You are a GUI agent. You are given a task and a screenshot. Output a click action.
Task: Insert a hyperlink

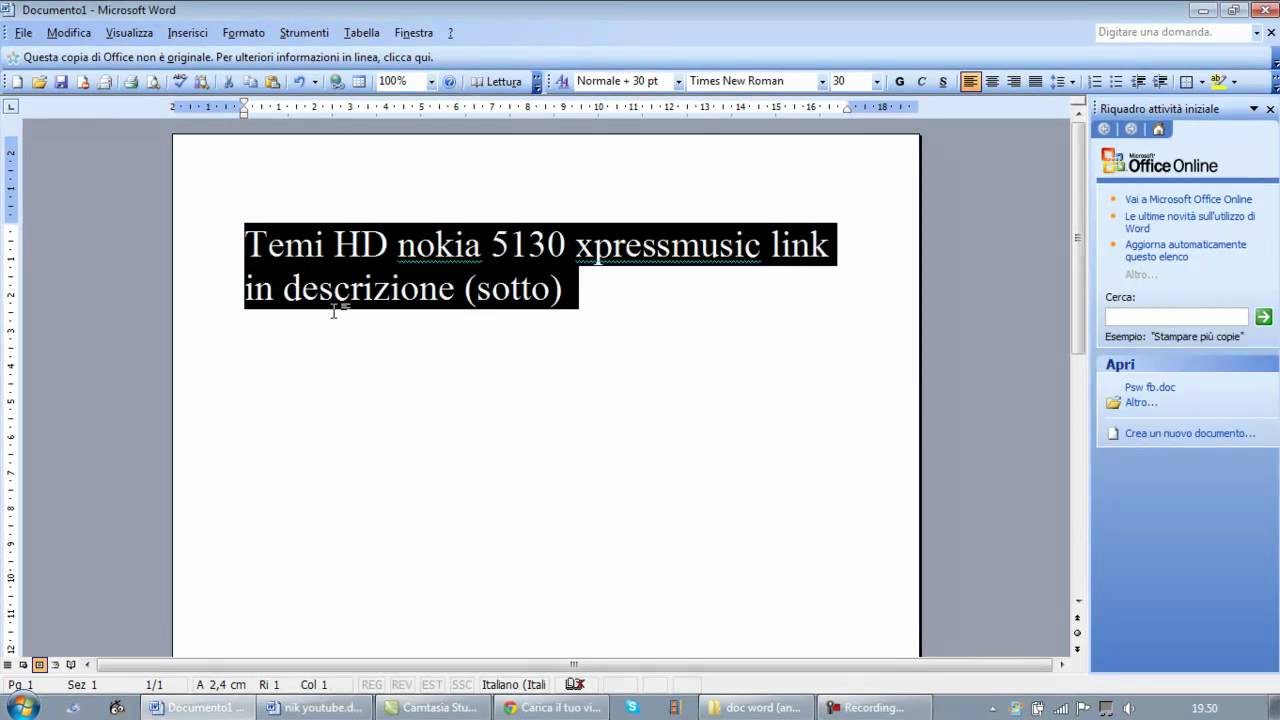[337, 82]
